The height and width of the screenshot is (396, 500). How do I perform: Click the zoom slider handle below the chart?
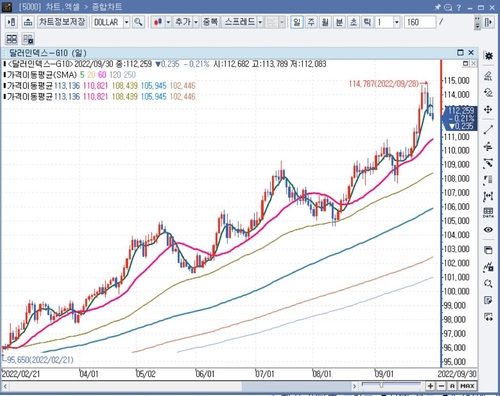pos(381,385)
